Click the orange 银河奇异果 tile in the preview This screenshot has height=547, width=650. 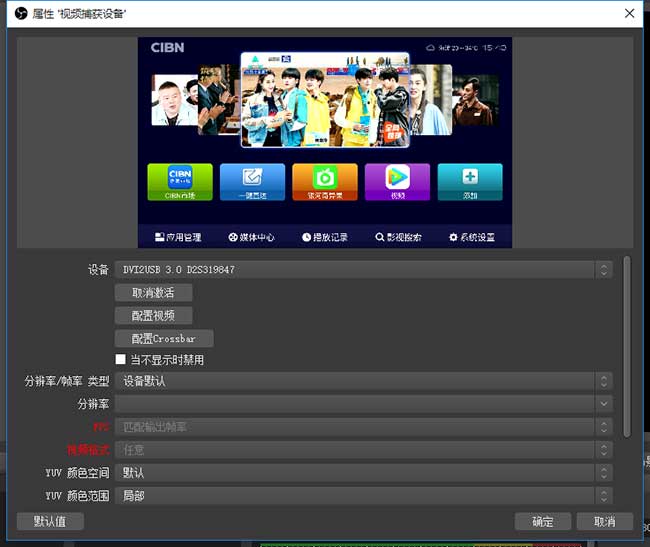pos(325,182)
